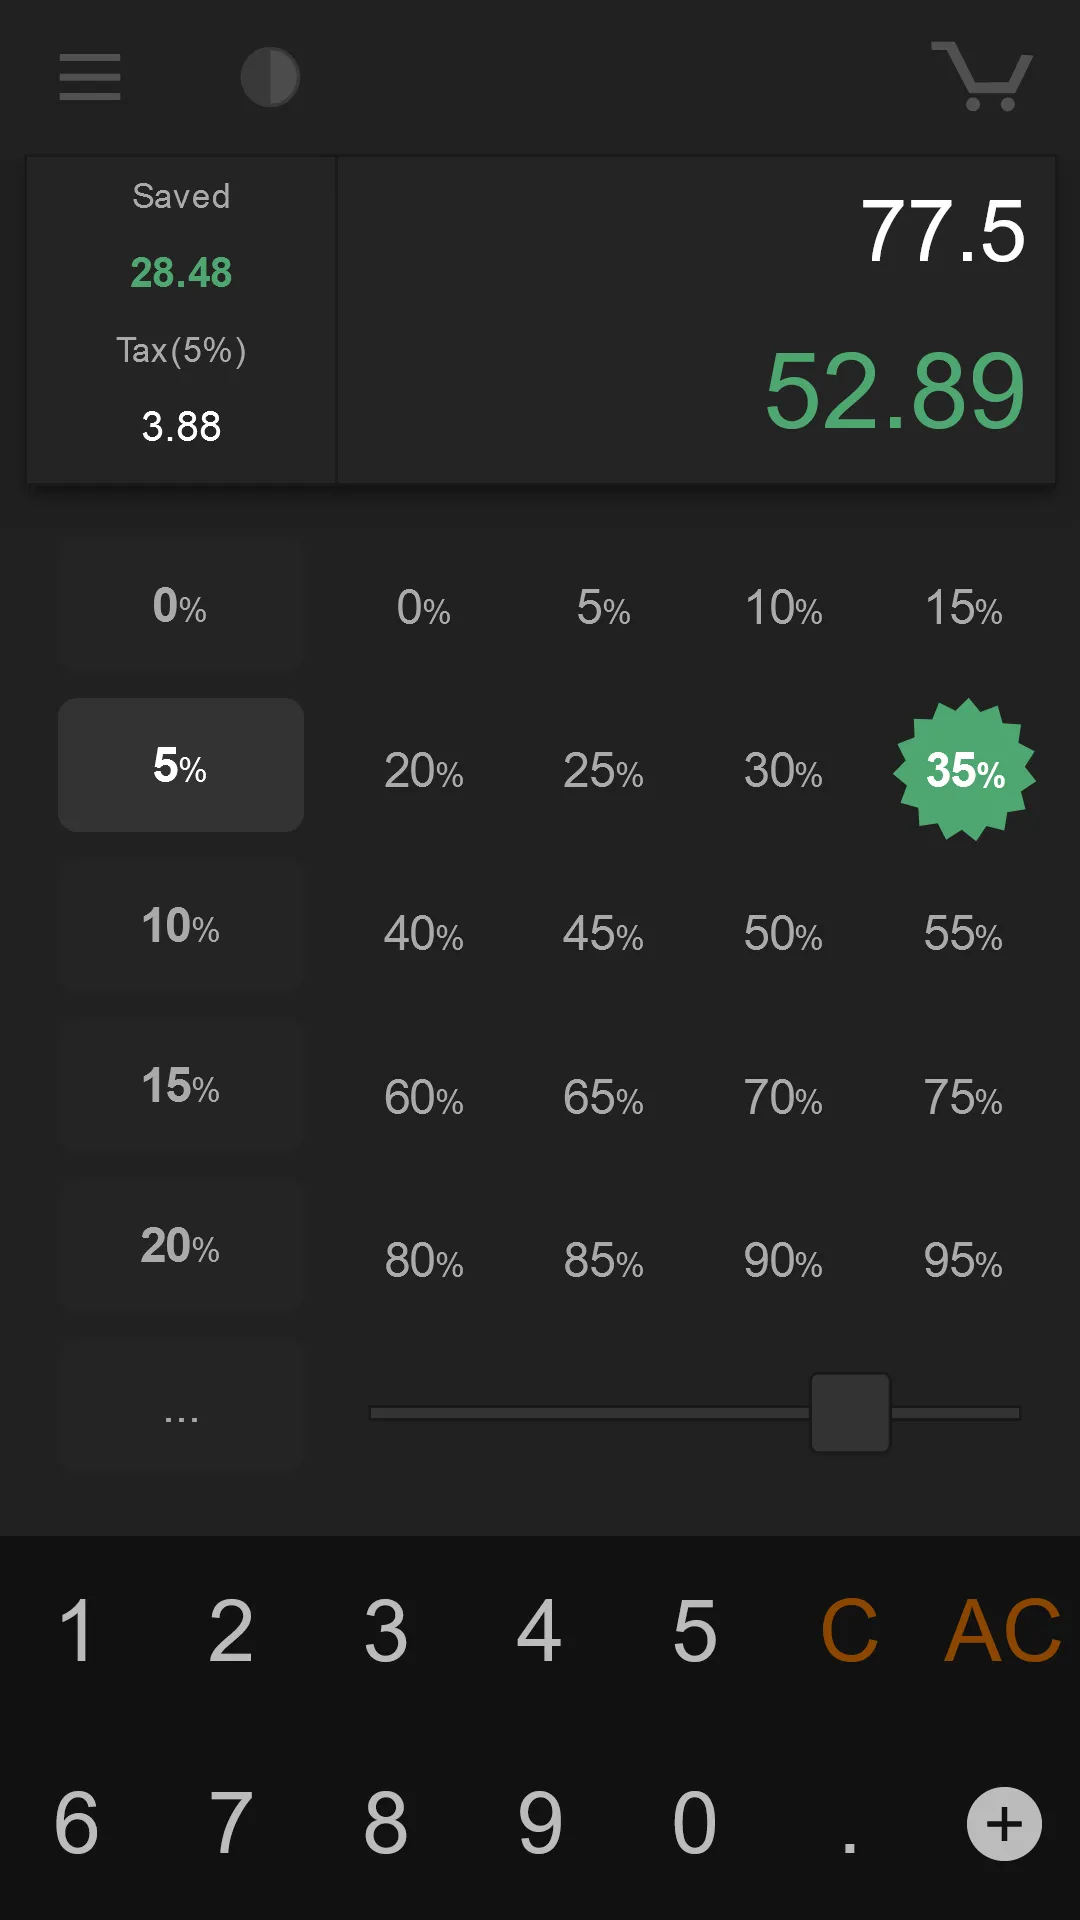Choose the 25% discount
Viewport: 1080px width, 1920px height.
(603, 771)
